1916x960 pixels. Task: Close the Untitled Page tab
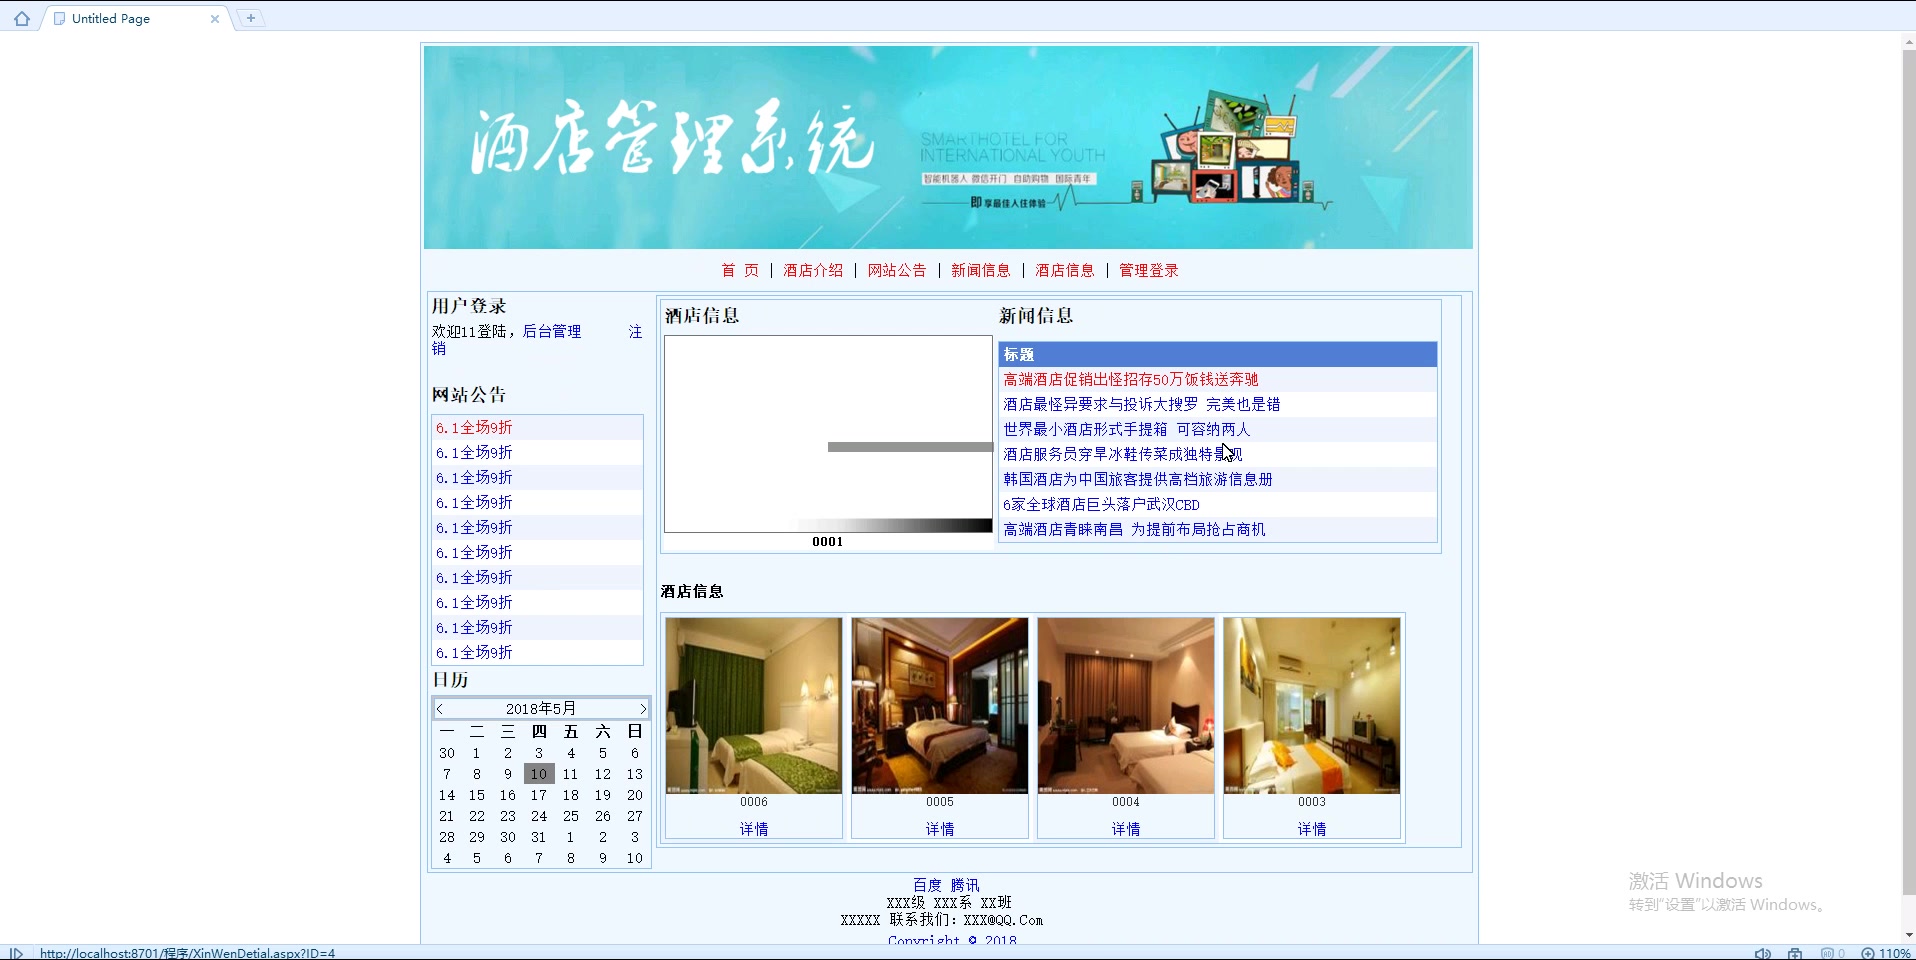[215, 19]
